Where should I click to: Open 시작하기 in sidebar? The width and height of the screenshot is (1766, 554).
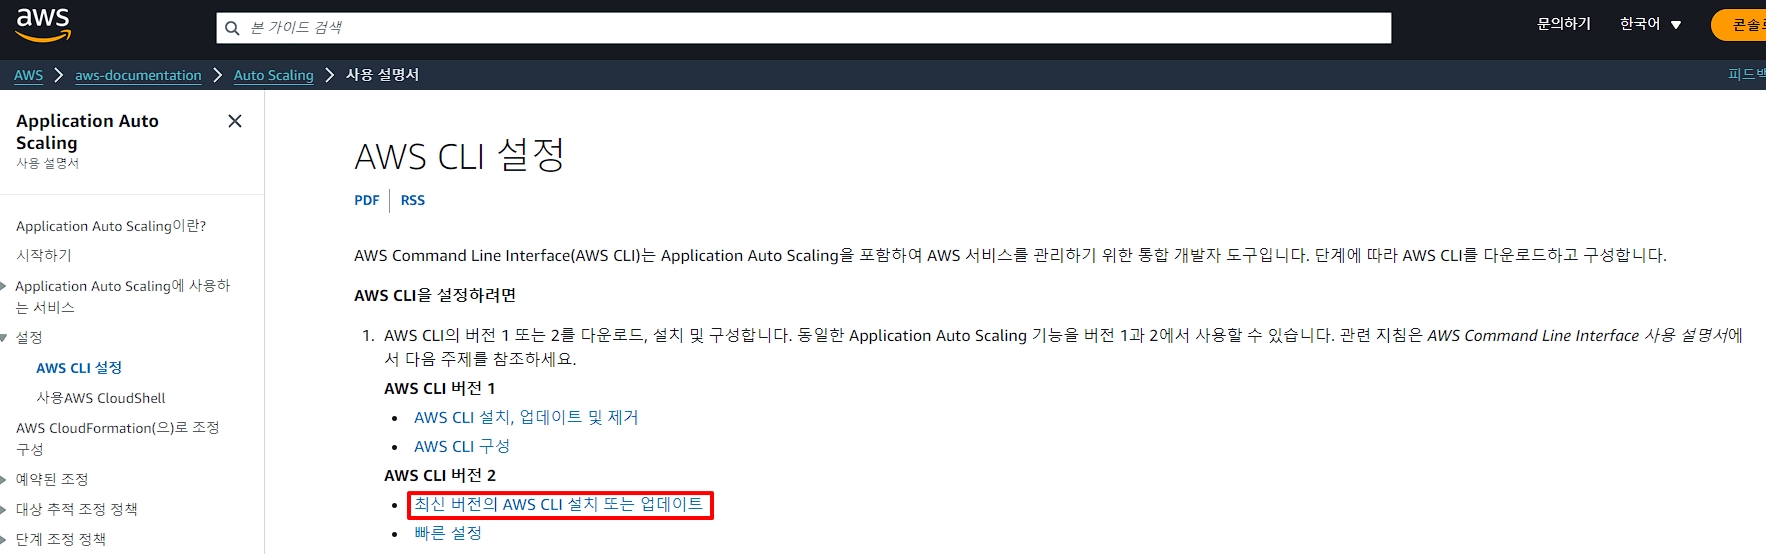click(x=44, y=256)
